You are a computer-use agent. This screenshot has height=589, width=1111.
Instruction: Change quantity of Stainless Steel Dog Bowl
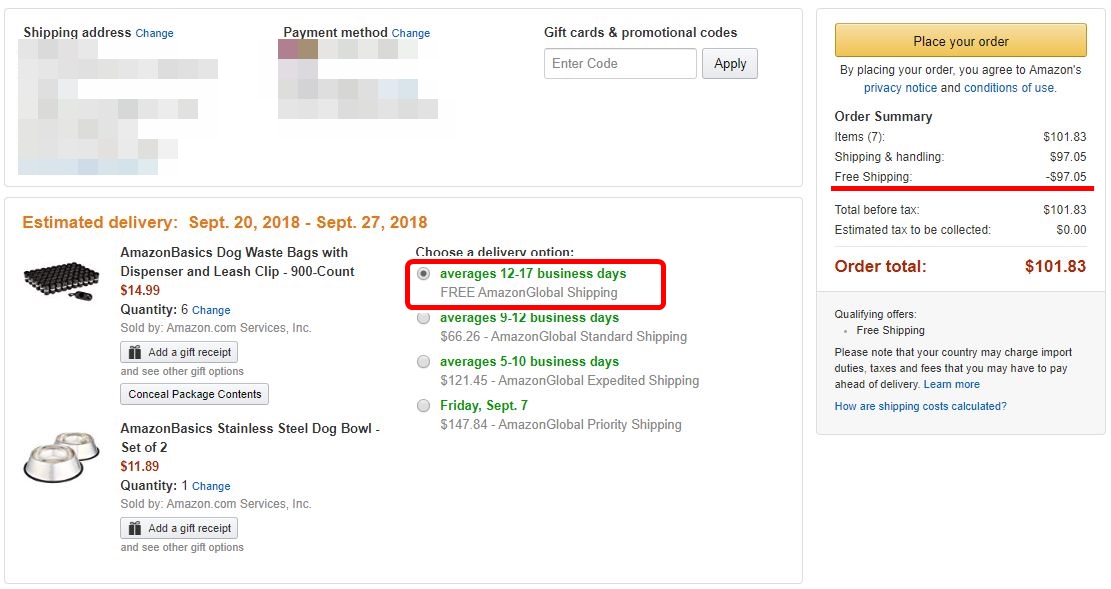(211, 486)
